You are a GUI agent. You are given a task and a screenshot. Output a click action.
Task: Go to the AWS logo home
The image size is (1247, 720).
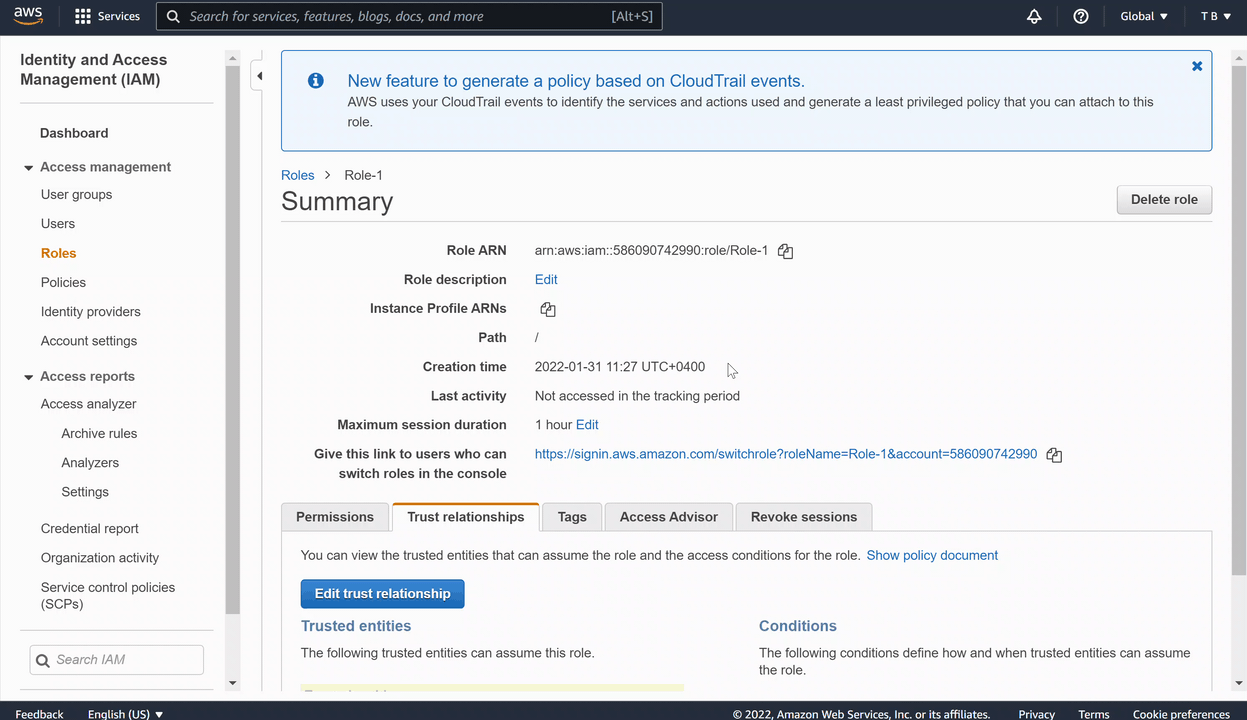(28, 16)
